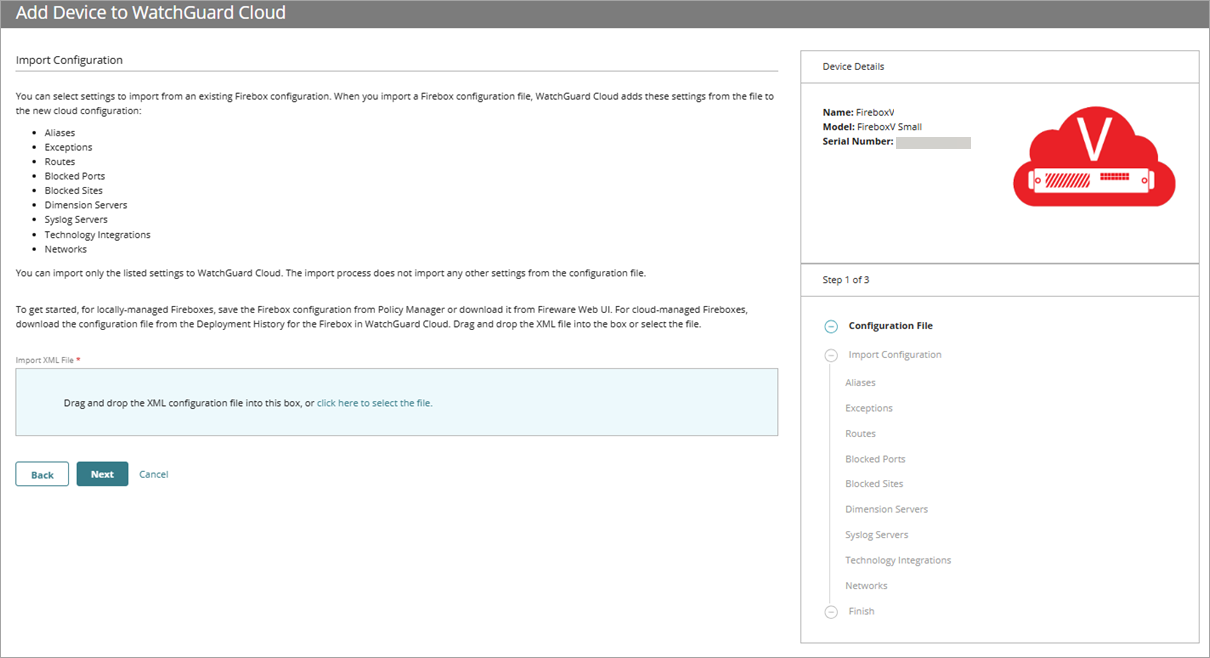Click the 'Import Configuration' section heading

pos(69,60)
